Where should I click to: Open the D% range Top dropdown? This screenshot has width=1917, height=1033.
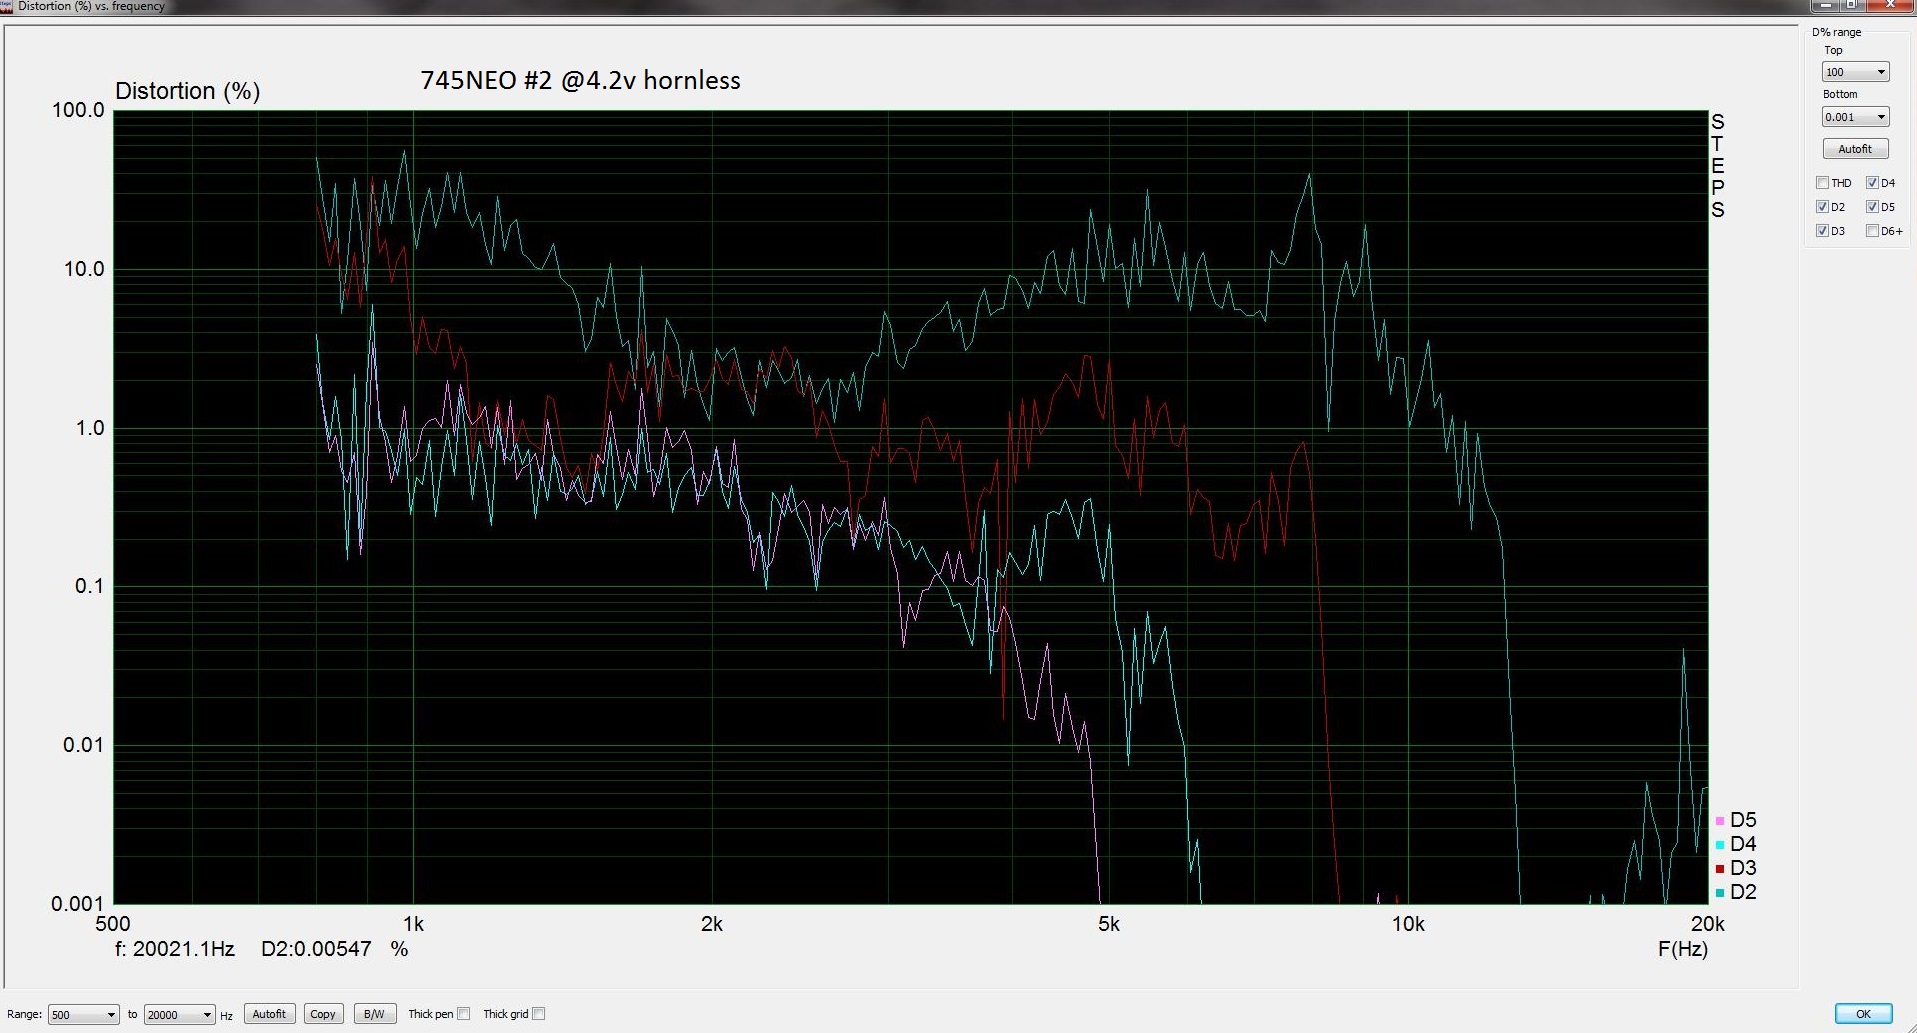point(1855,72)
